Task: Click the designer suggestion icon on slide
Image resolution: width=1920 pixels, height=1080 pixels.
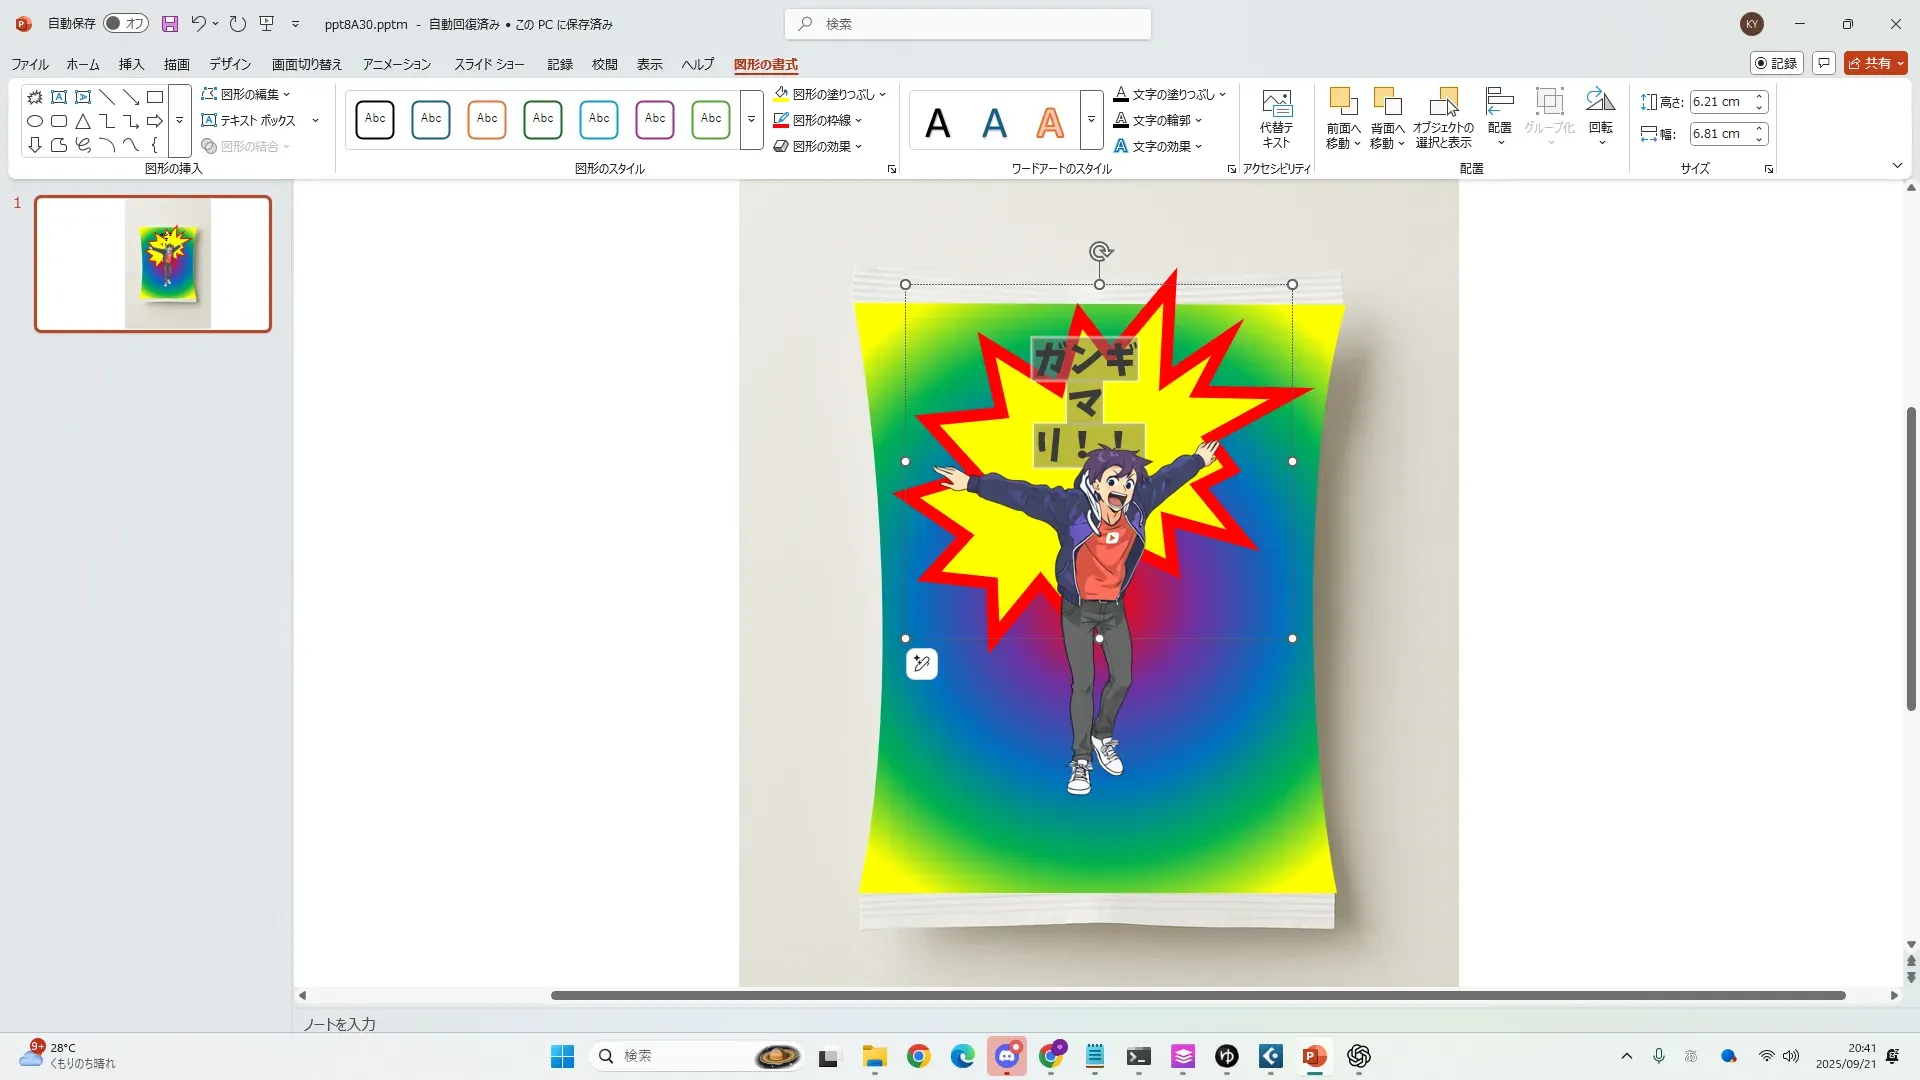Action: pos(921,664)
